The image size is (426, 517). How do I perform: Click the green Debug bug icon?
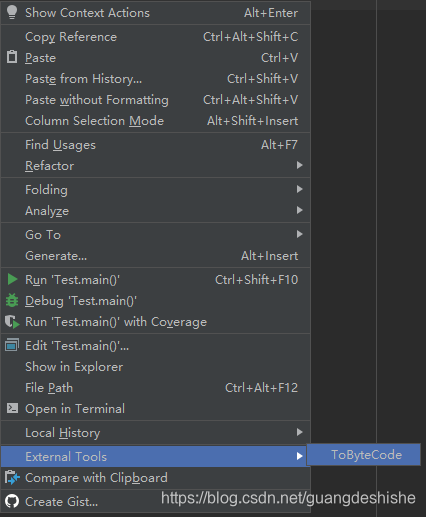12,300
